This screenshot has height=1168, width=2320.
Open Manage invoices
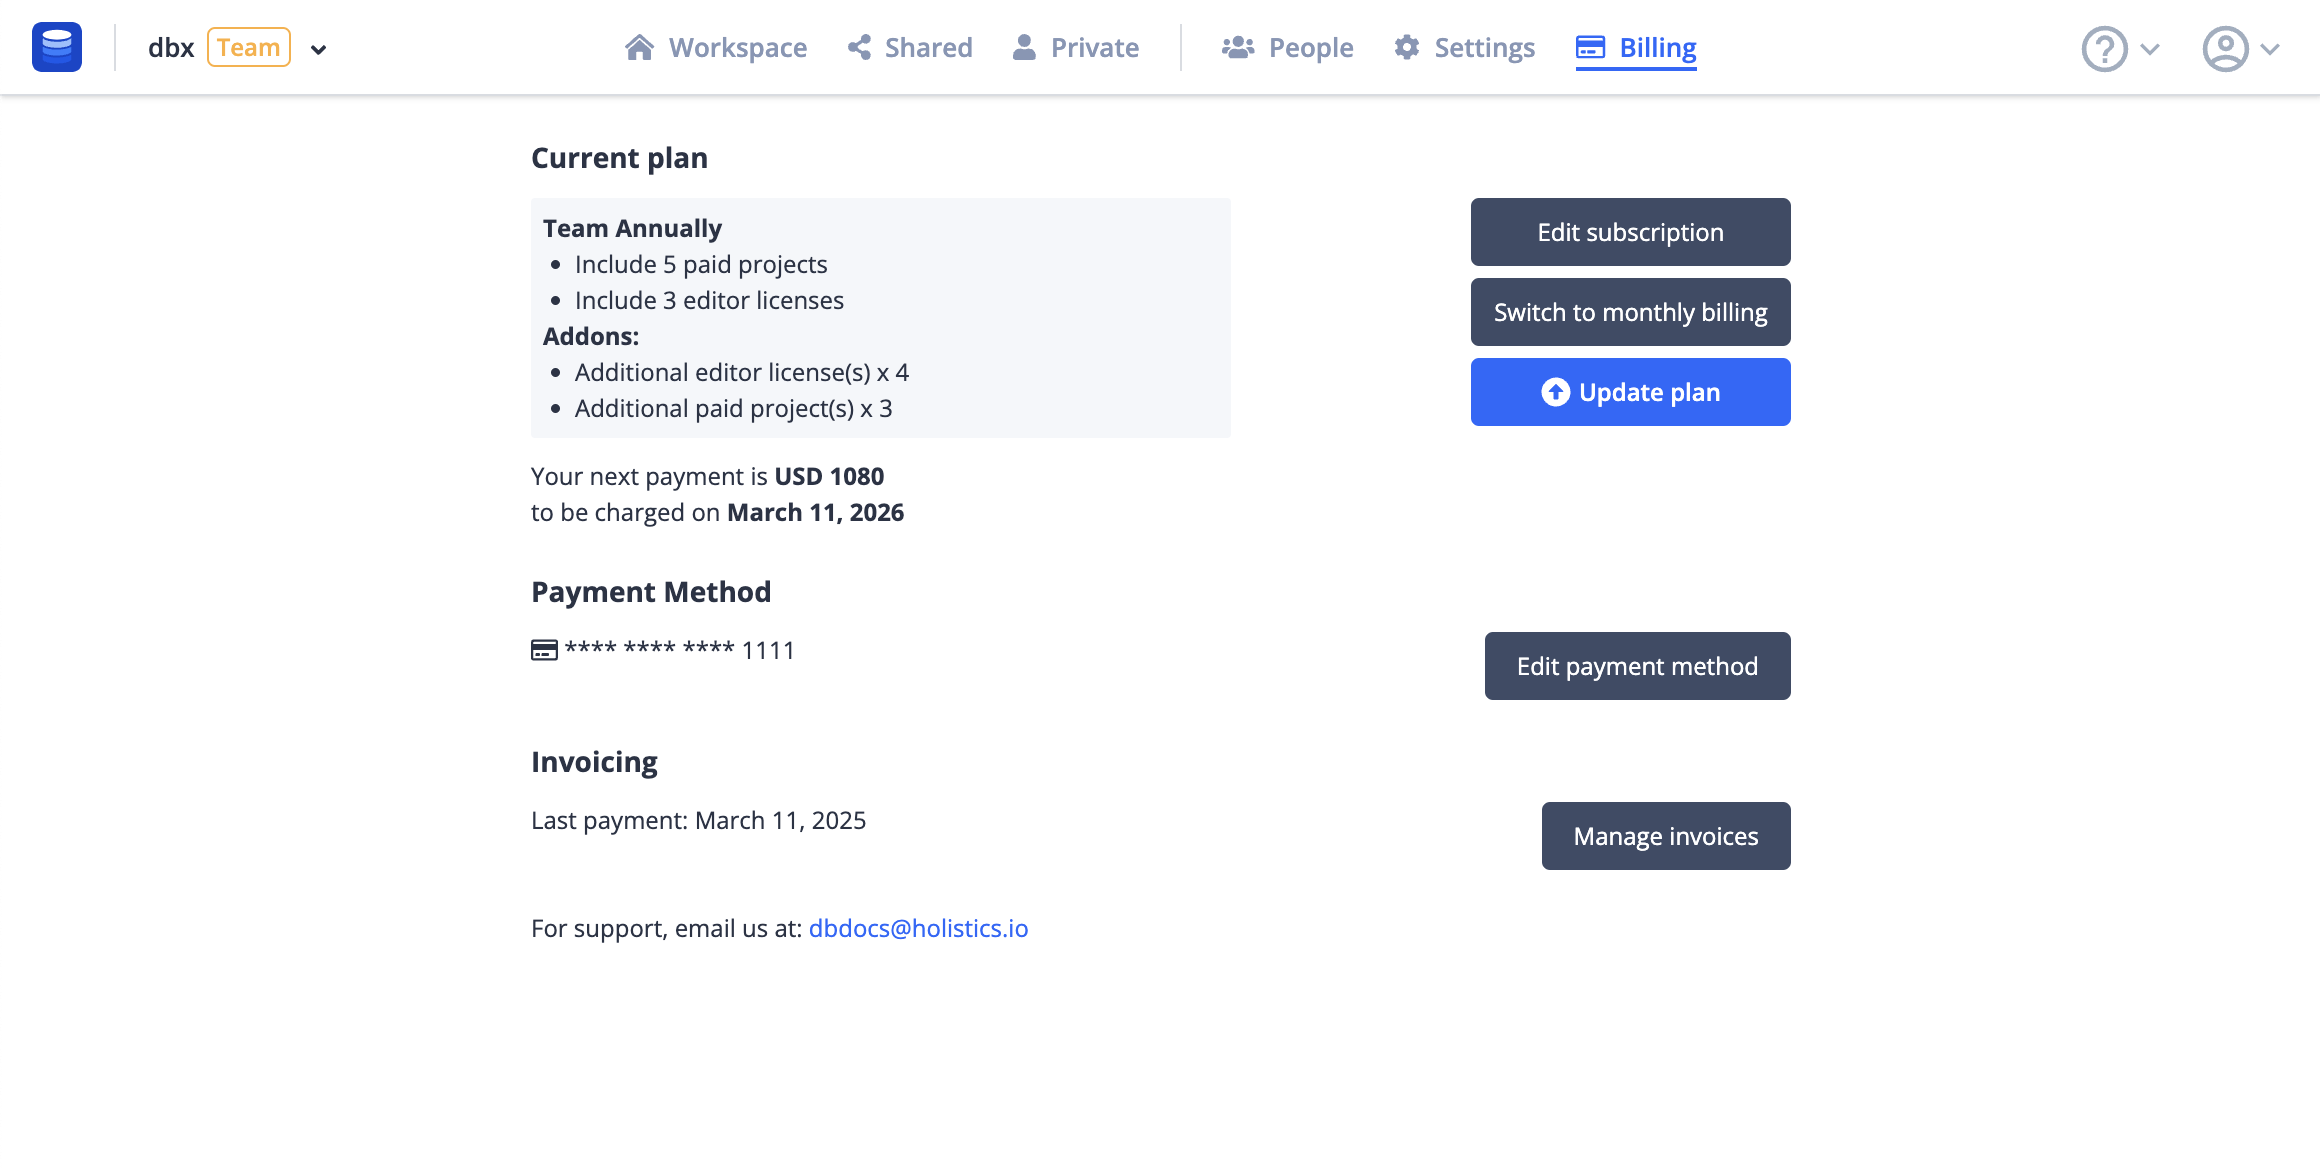[x=1665, y=836]
